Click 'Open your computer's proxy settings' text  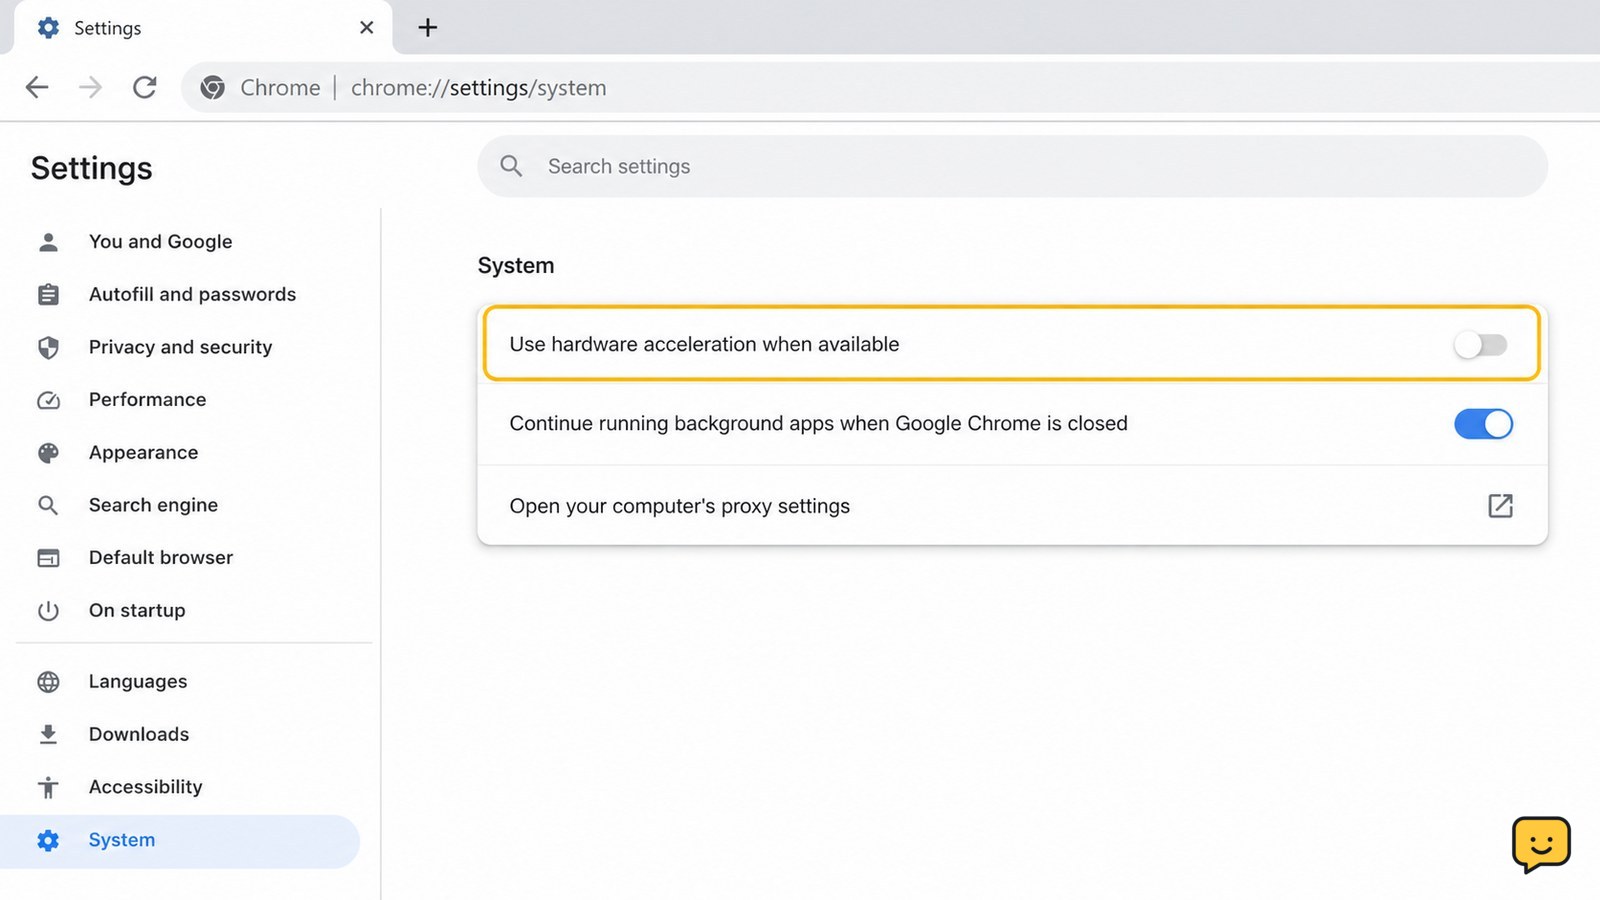(680, 506)
